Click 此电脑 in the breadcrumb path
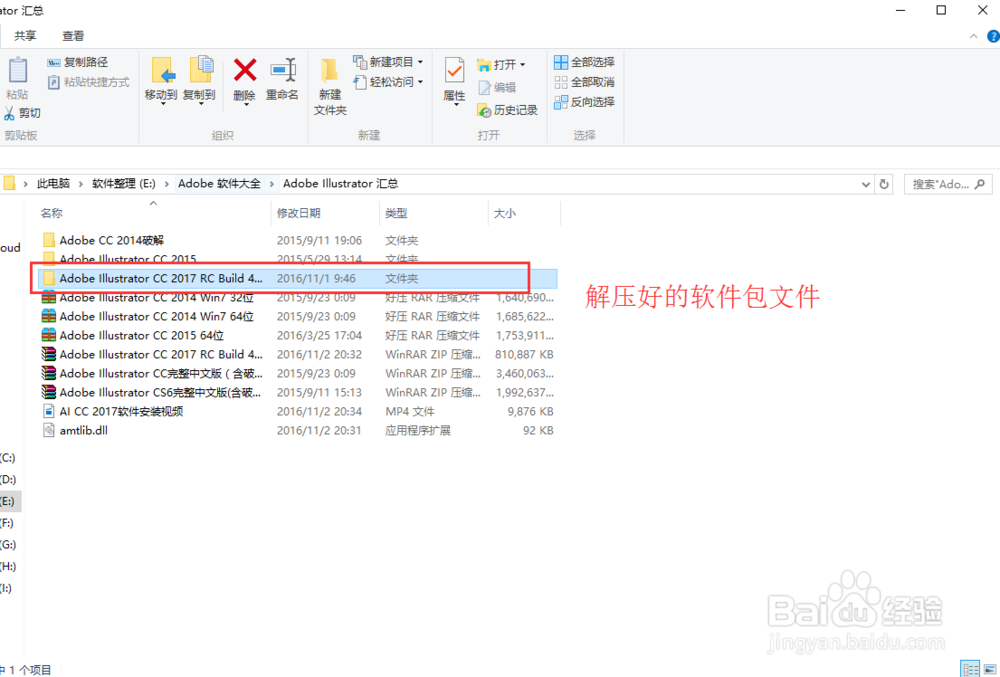This screenshot has width=1000, height=677. coord(53,184)
